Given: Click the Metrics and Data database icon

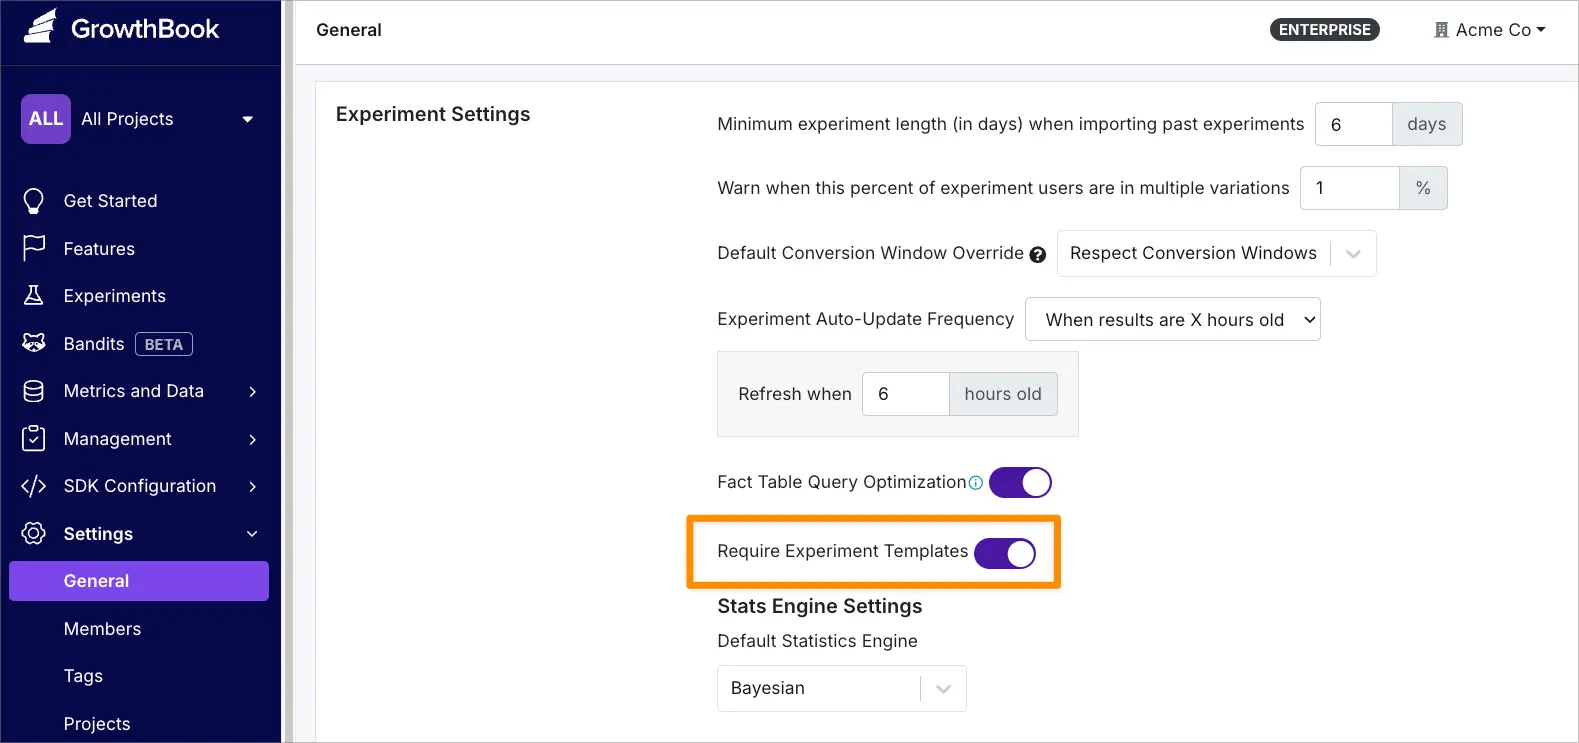Looking at the screenshot, I should 34,391.
